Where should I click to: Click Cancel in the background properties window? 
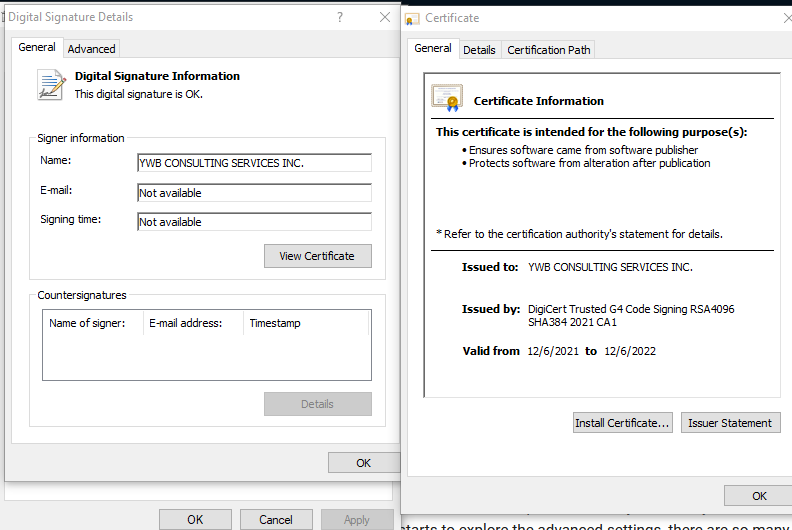coord(276,519)
